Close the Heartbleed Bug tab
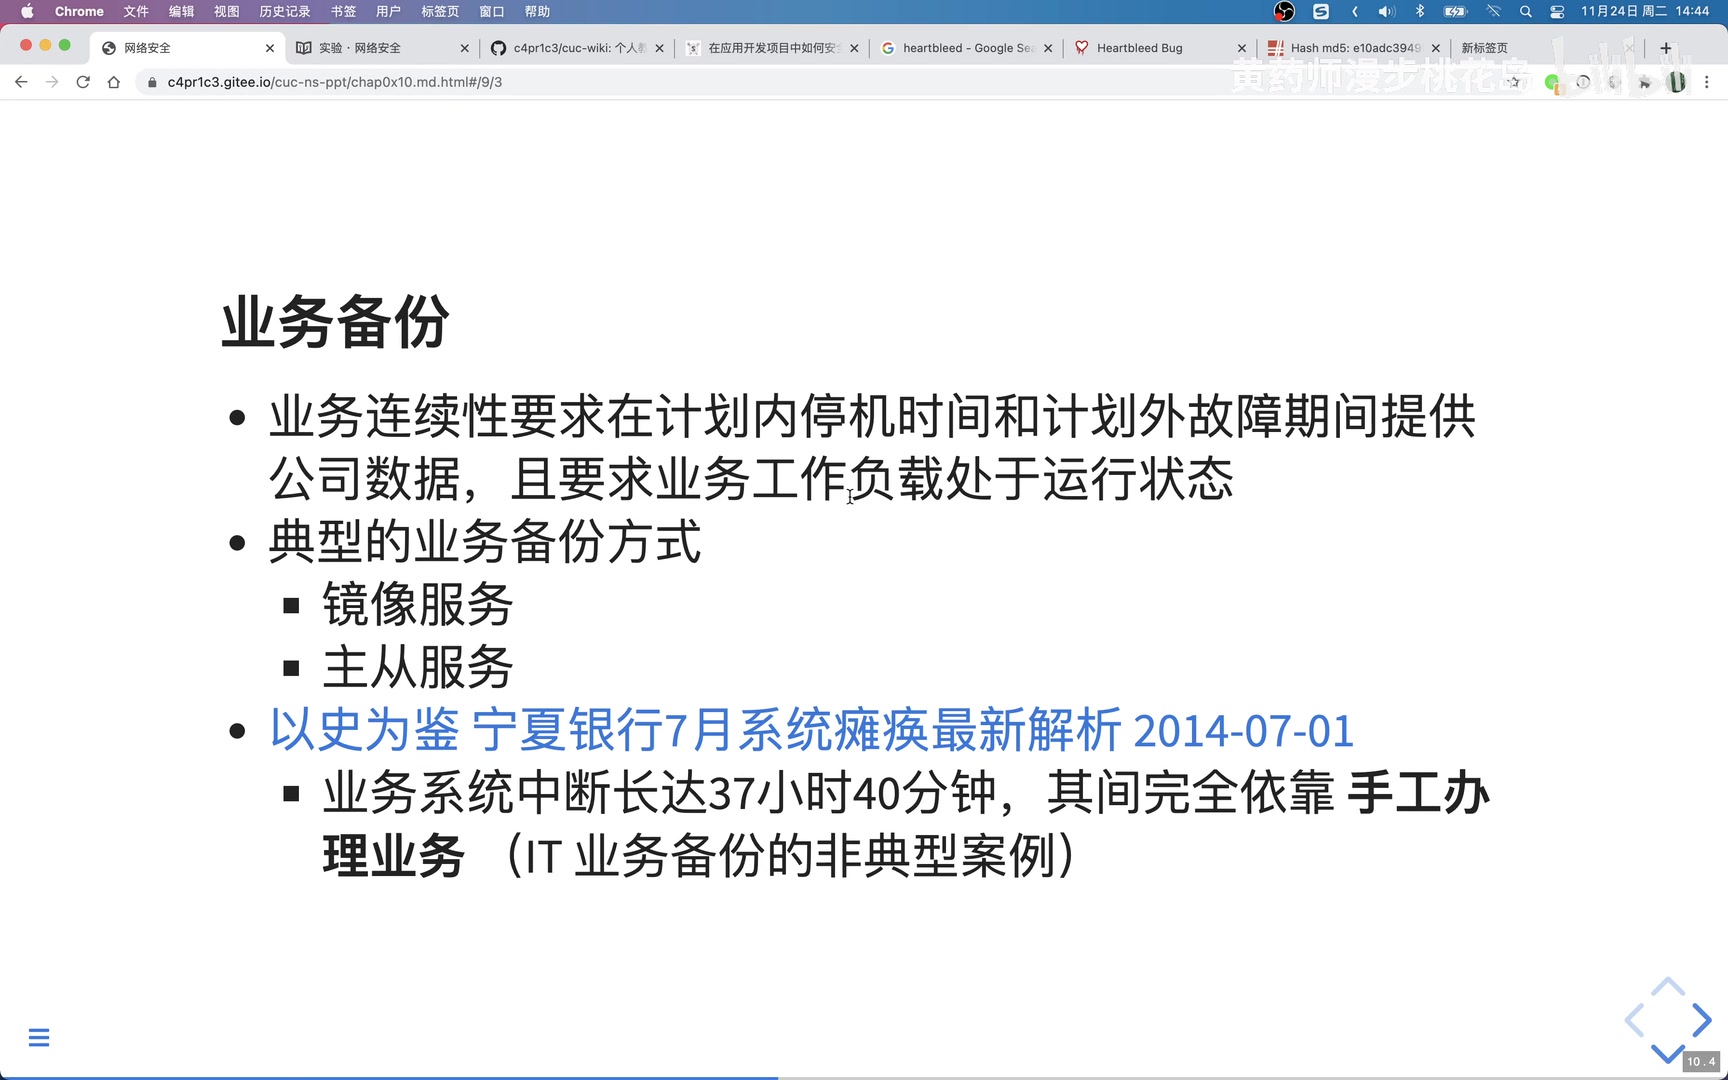 [x=1242, y=48]
